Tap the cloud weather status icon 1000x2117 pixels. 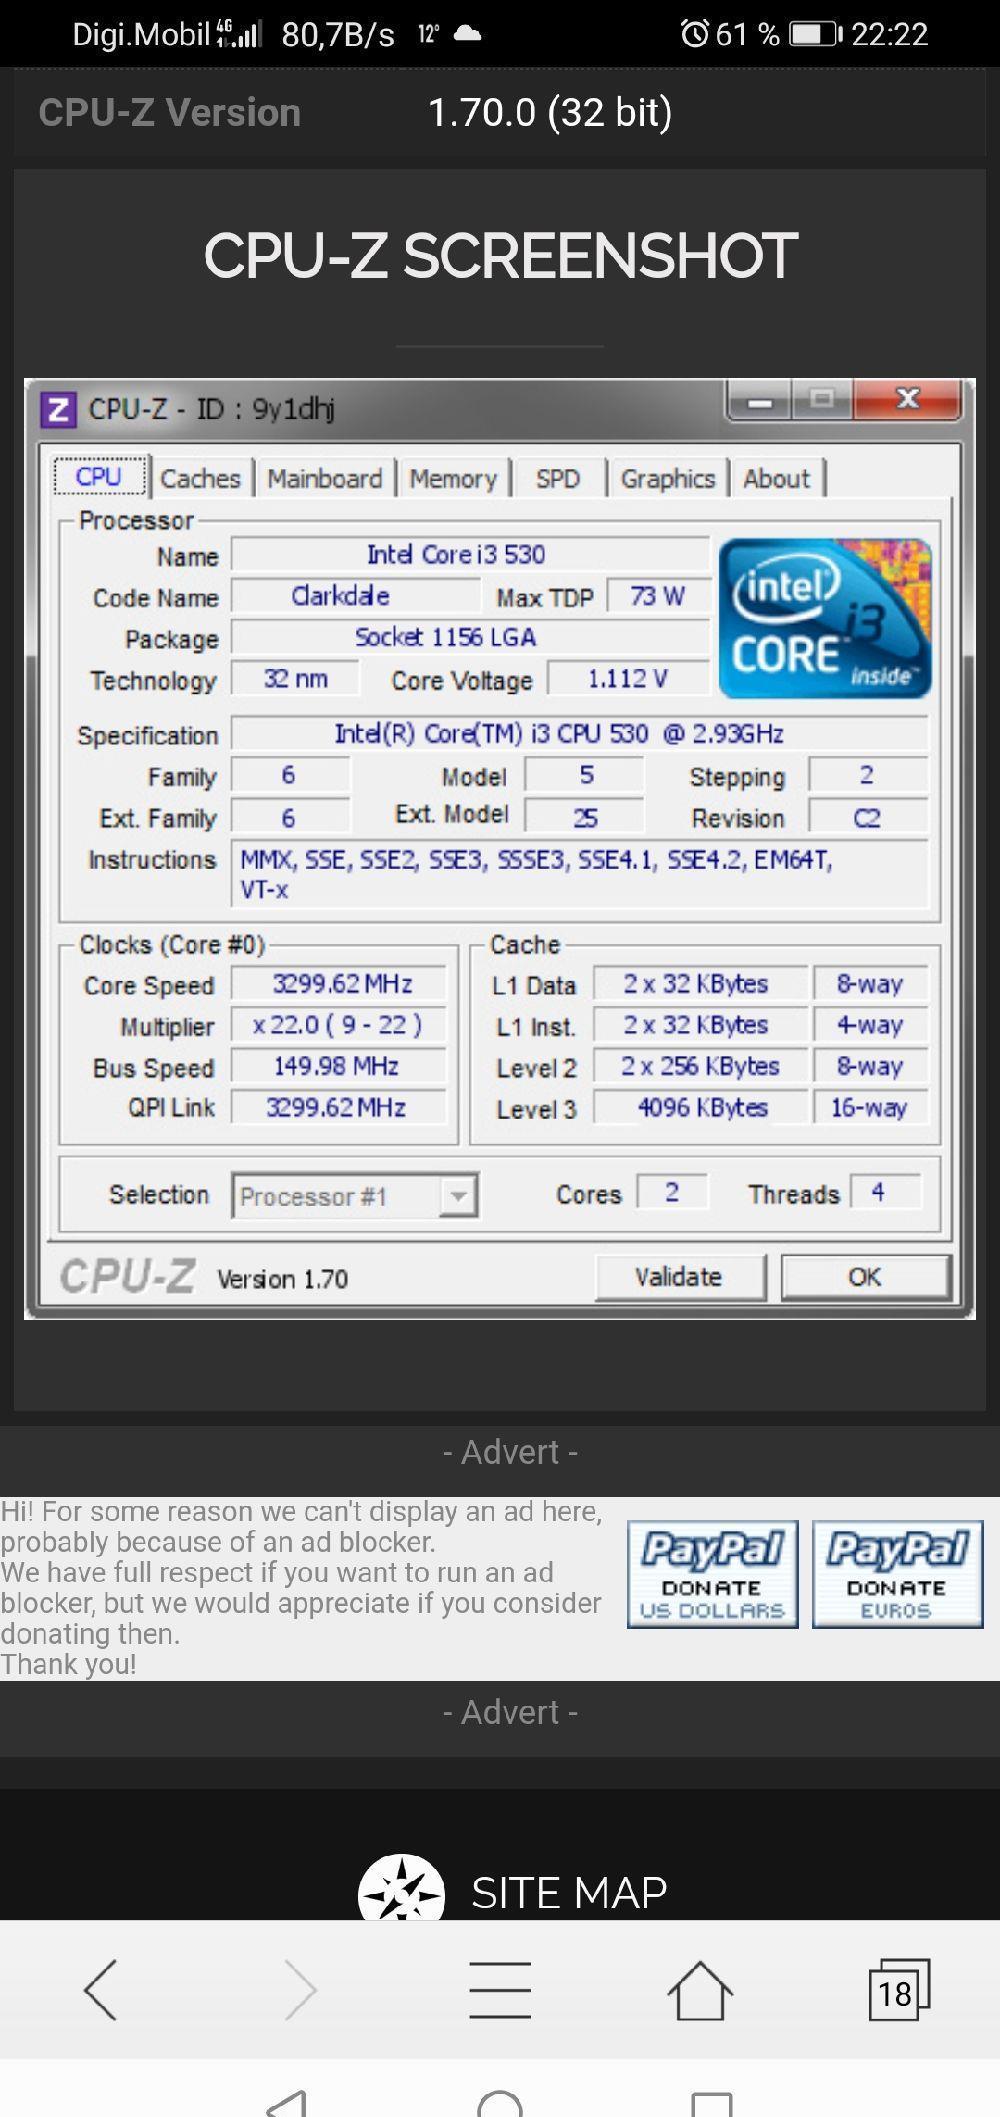point(467,34)
